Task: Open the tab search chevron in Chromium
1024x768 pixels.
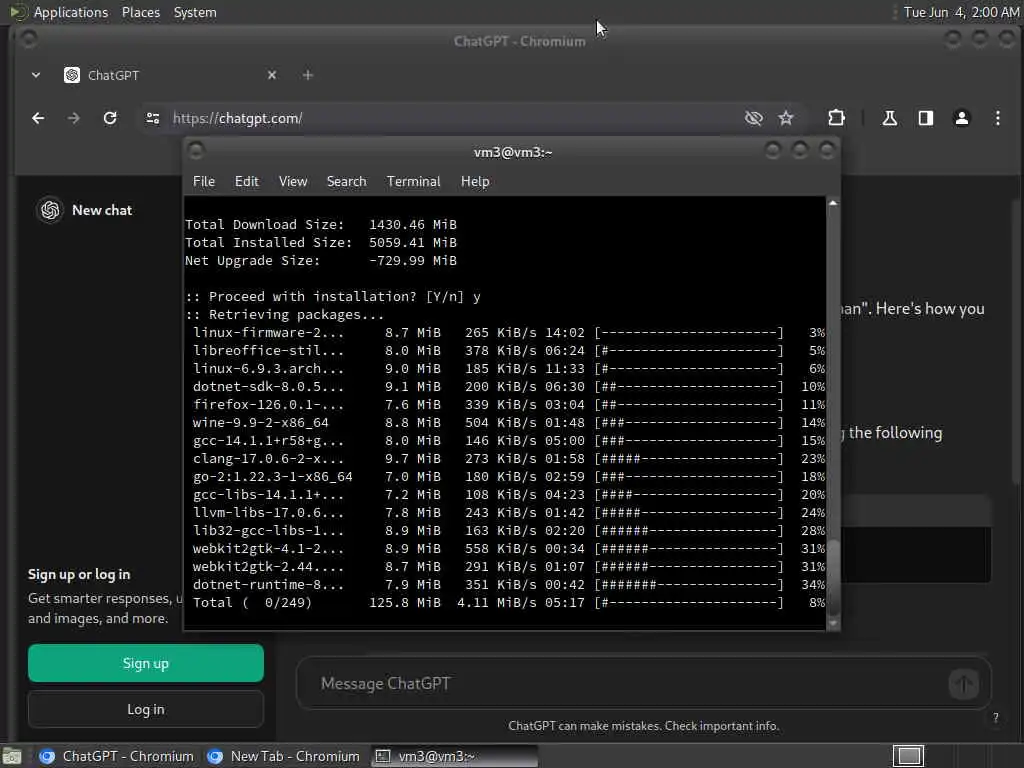Action: coord(36,75)
